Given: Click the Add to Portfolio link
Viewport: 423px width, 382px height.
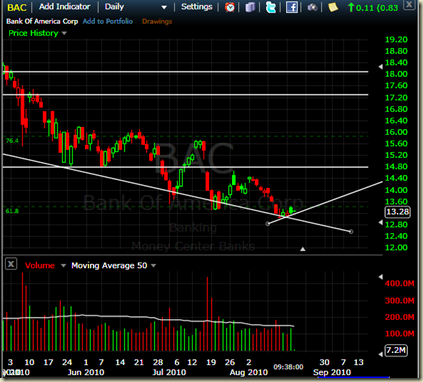Looking at the screenshot, I should pos(108,21).
